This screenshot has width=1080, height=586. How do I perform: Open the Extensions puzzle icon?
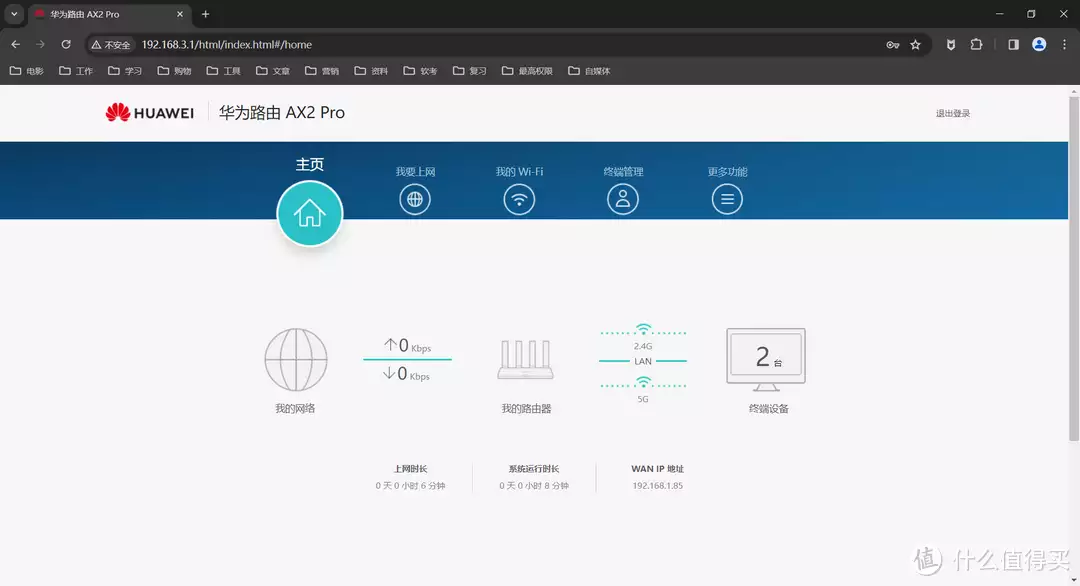pos(977,45)
